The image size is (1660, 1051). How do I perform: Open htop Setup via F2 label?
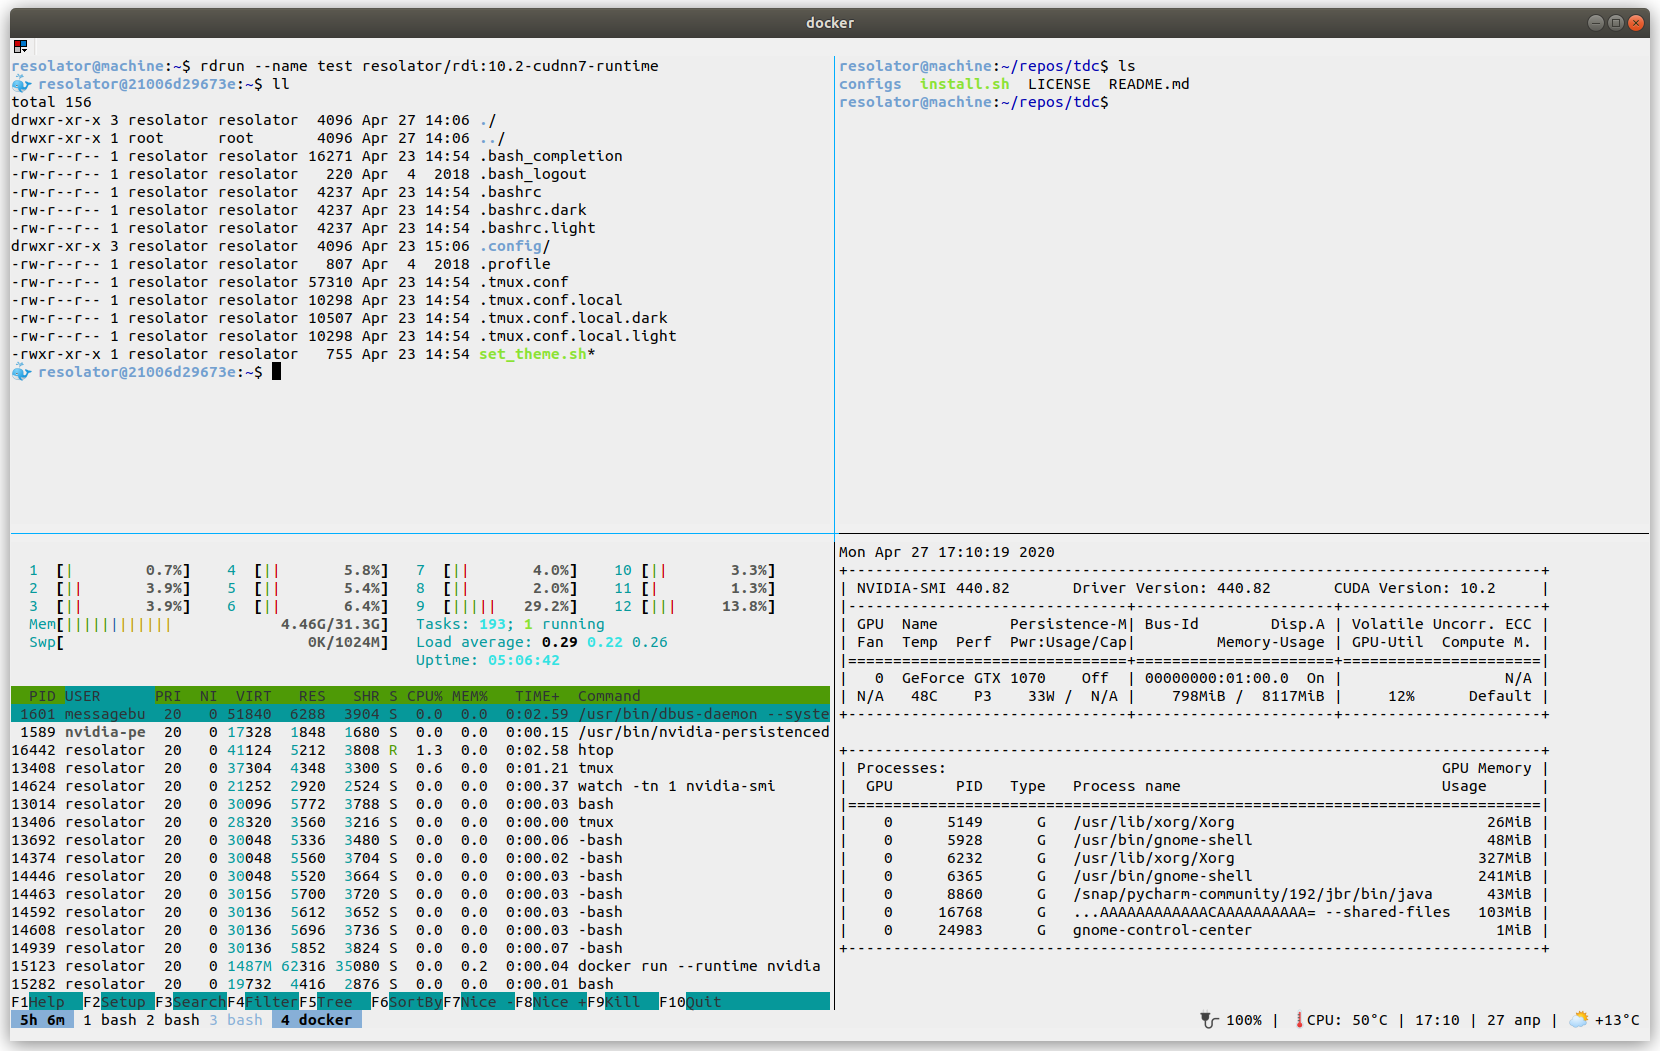tap(119, 1002)
